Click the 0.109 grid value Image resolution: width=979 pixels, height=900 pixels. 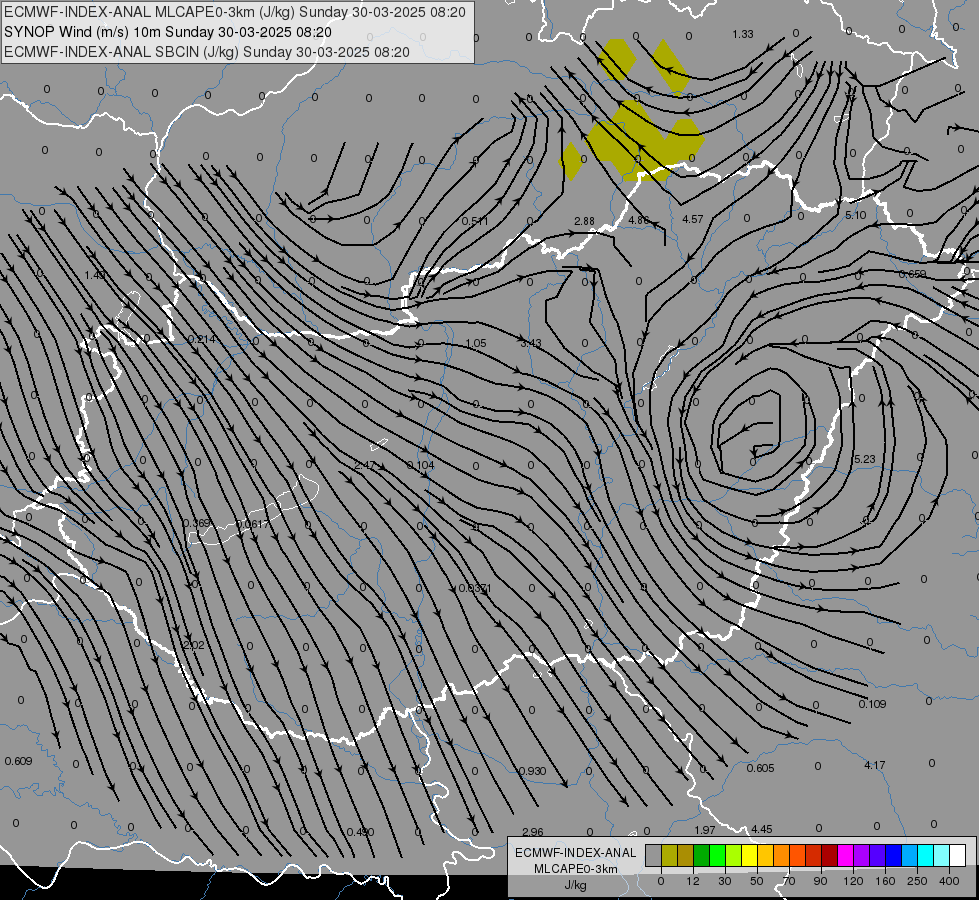[872, 704]
